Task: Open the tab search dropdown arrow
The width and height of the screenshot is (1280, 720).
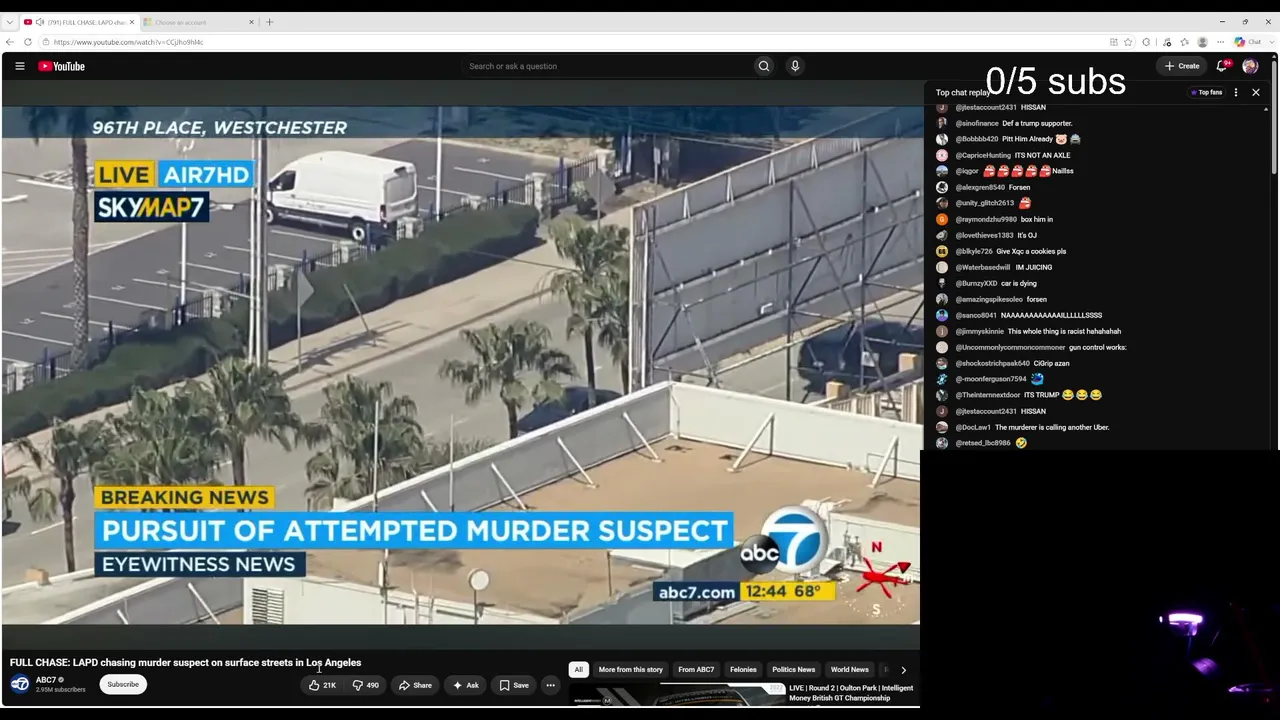Action: coord(9,22)
